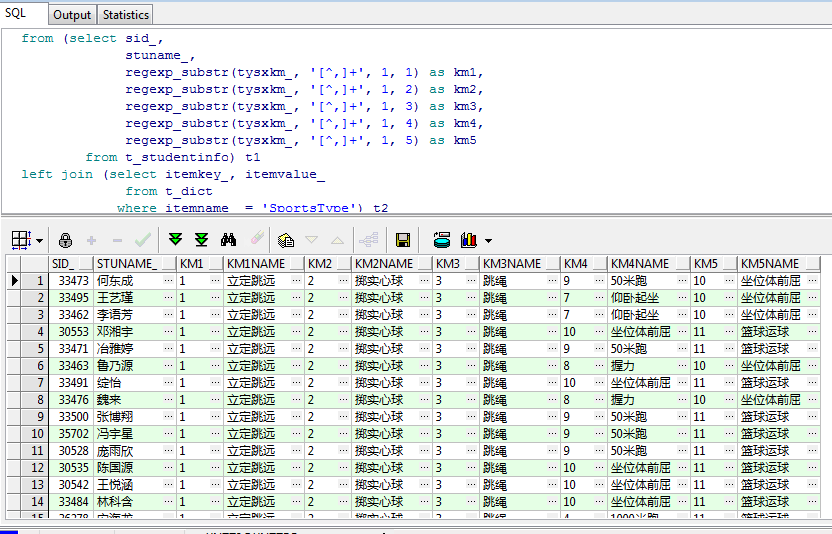Click the export results printer icon
832x534 pixels.
(x=441, y=240)
